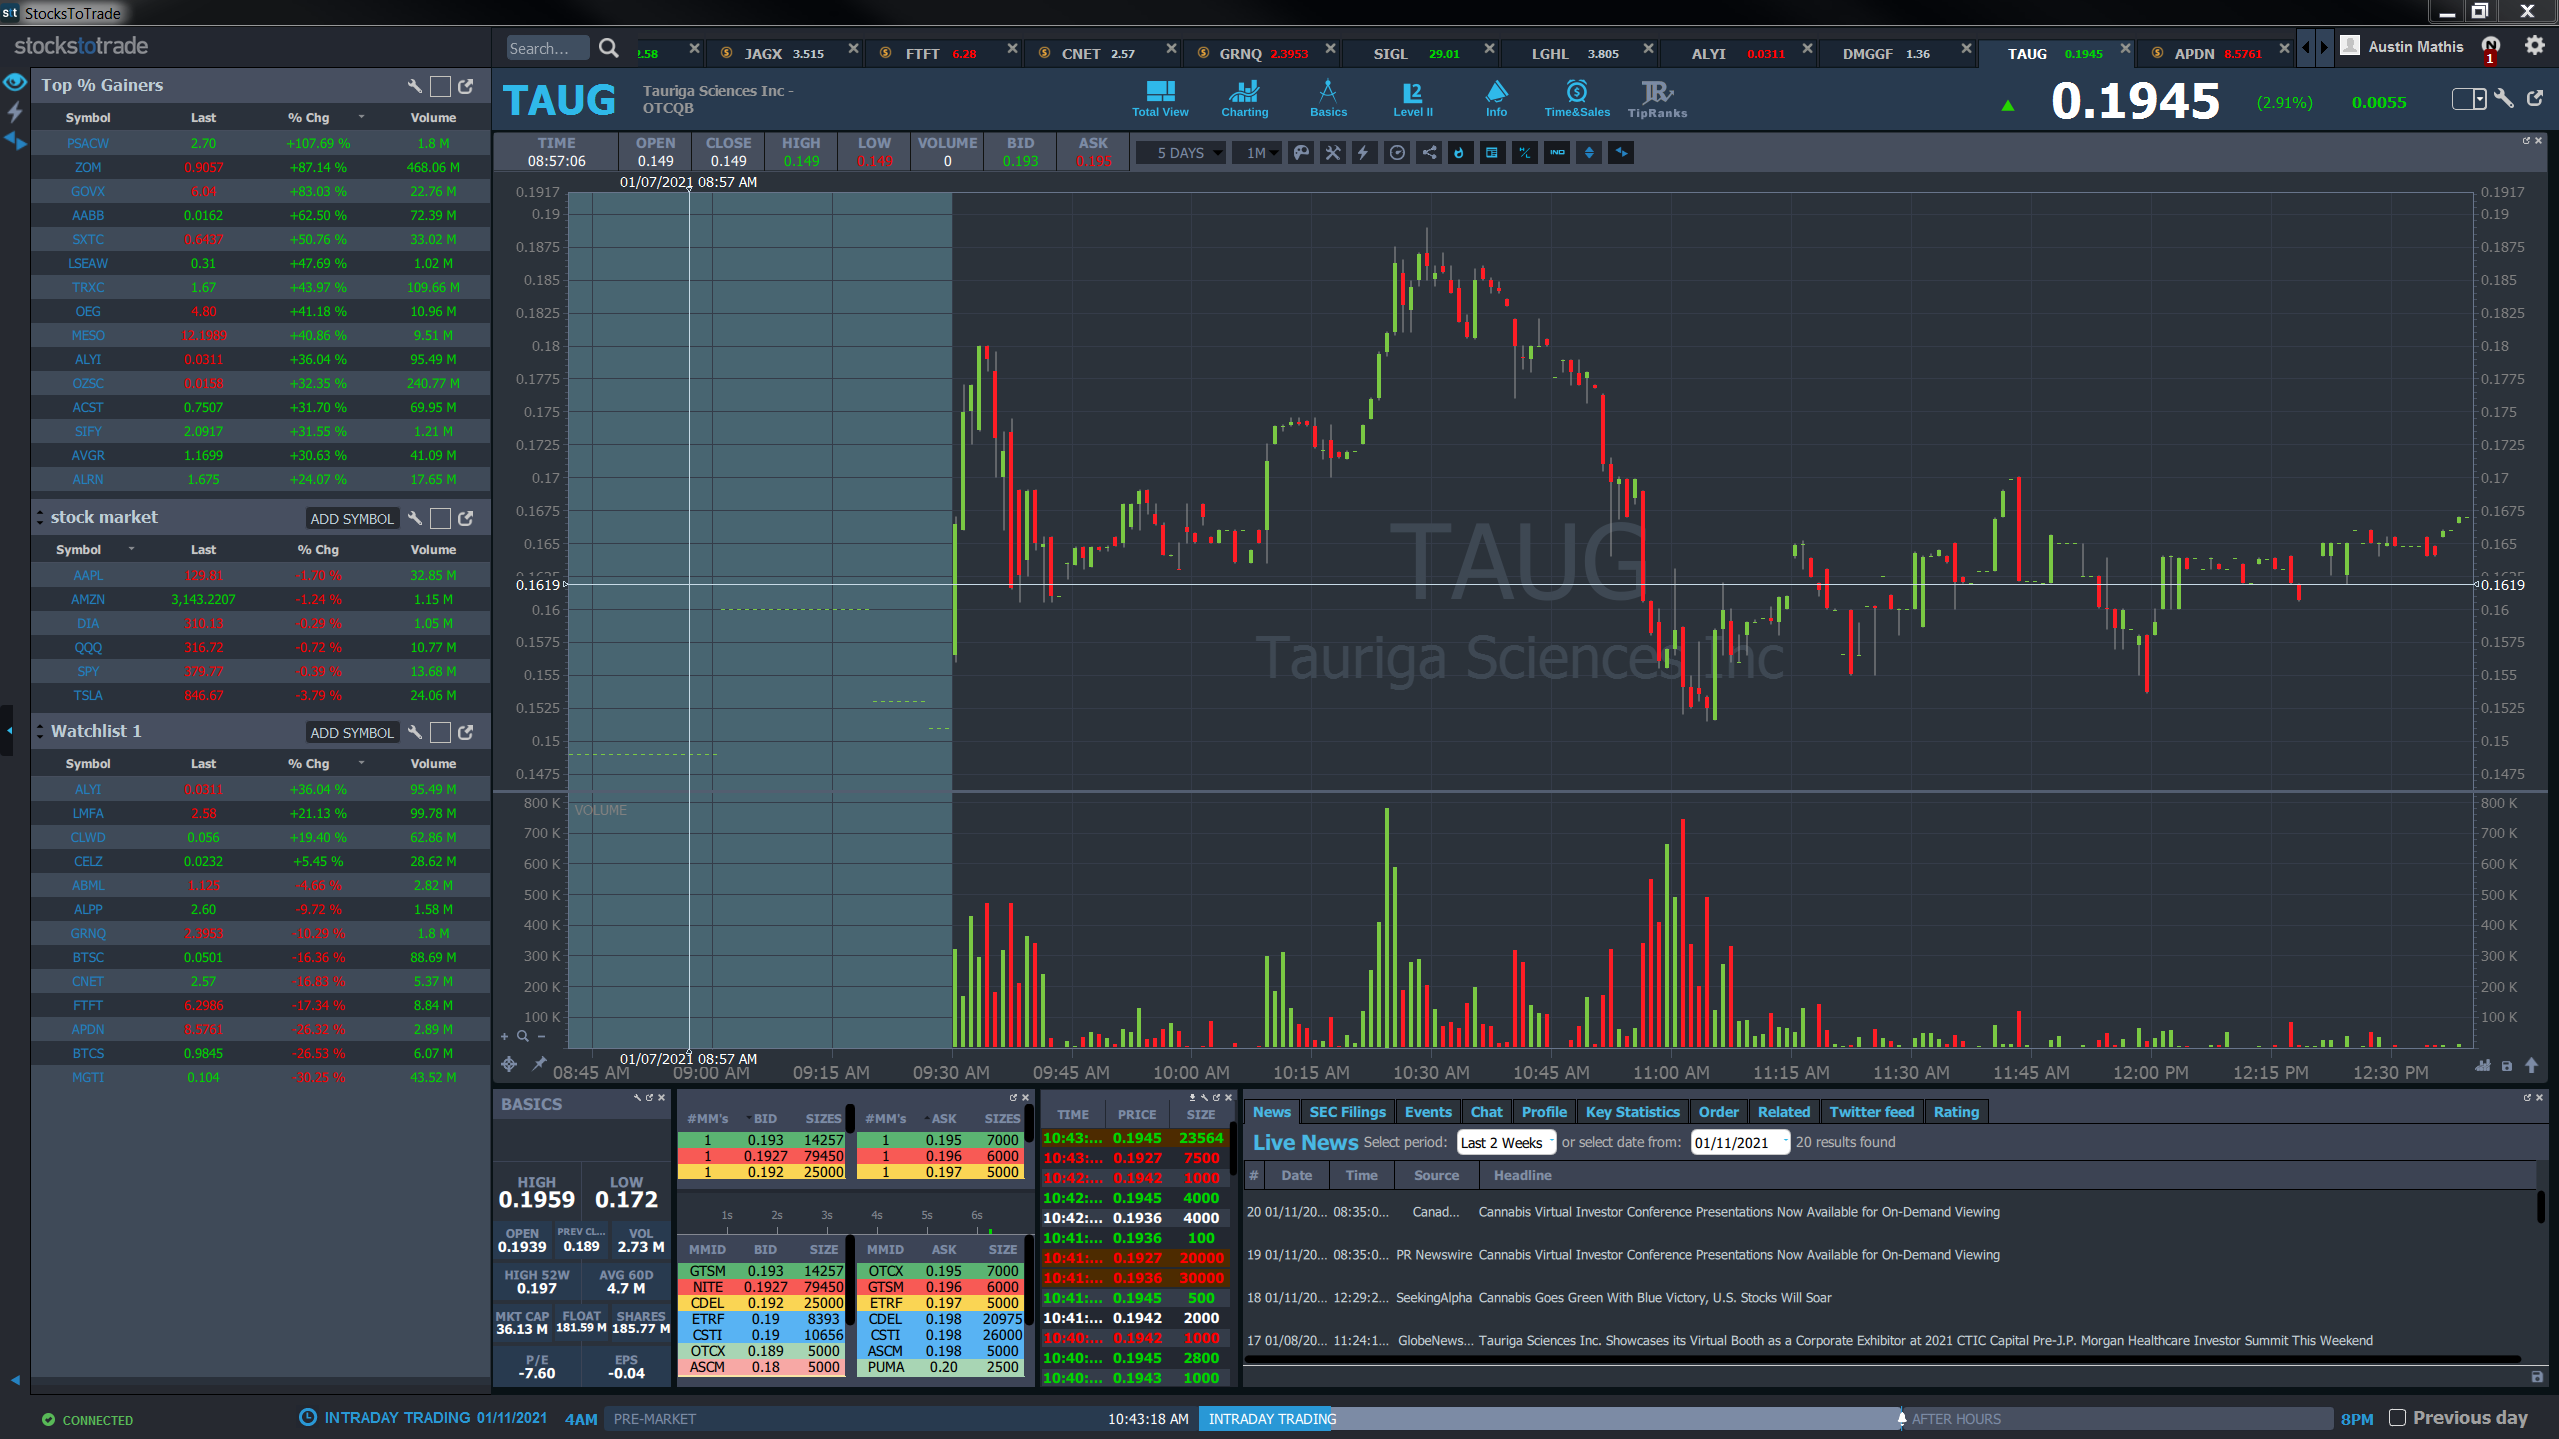Toggle the stock market panel checkbox square
2559x1439 pixels.
click(440, 518)
